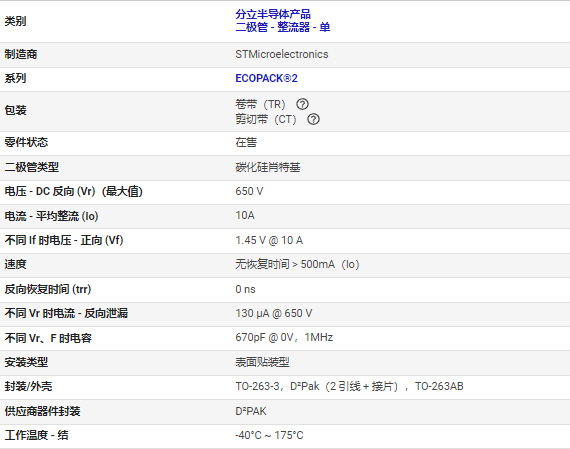
Task: Open the ECOPACK®2 series link
Action: click(266, 78)
